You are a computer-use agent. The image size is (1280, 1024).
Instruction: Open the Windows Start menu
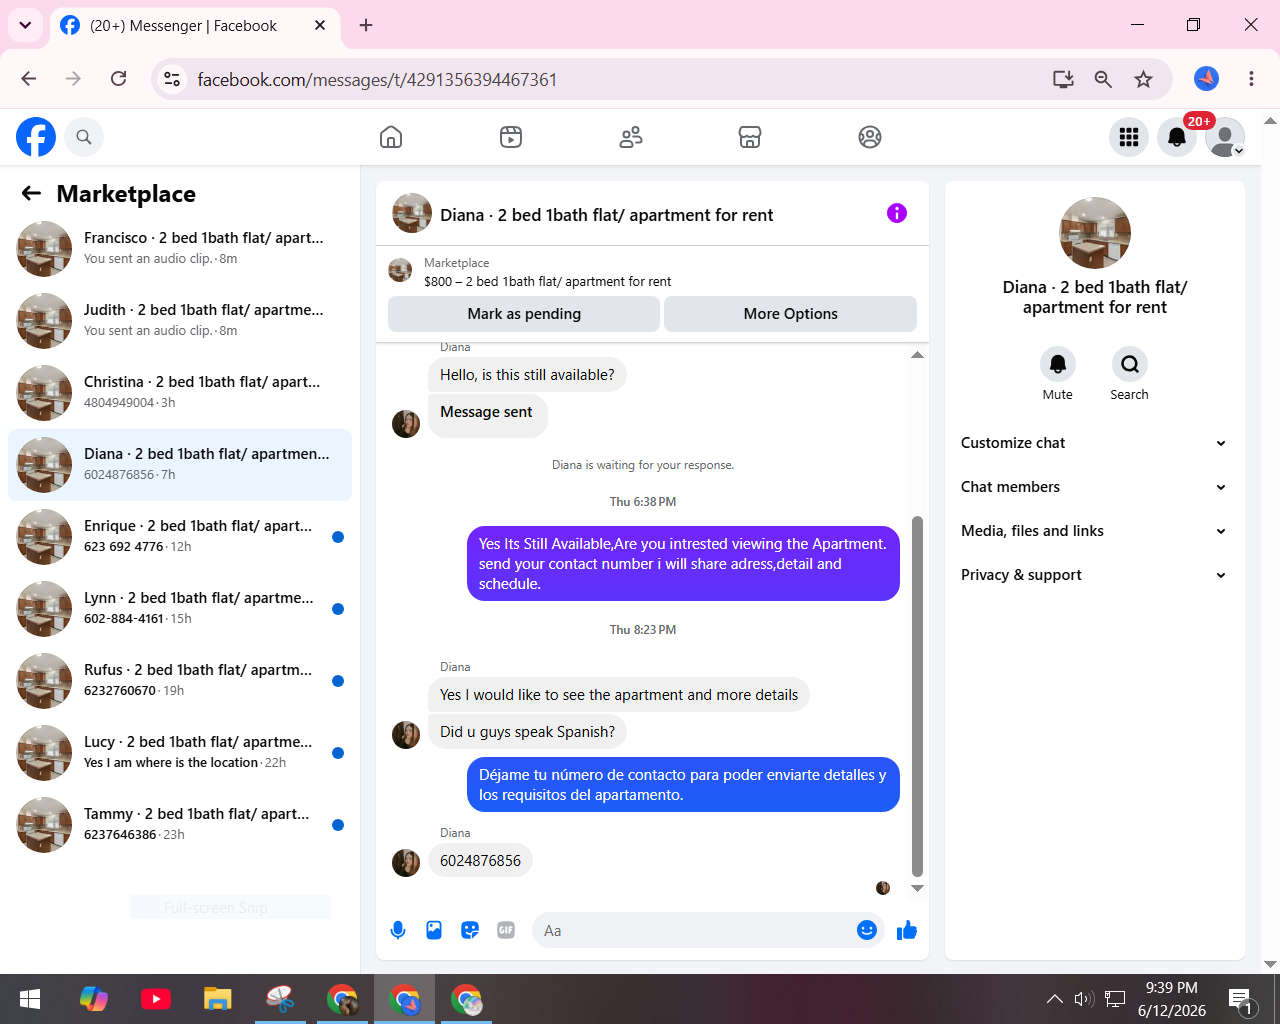[30, 999]
